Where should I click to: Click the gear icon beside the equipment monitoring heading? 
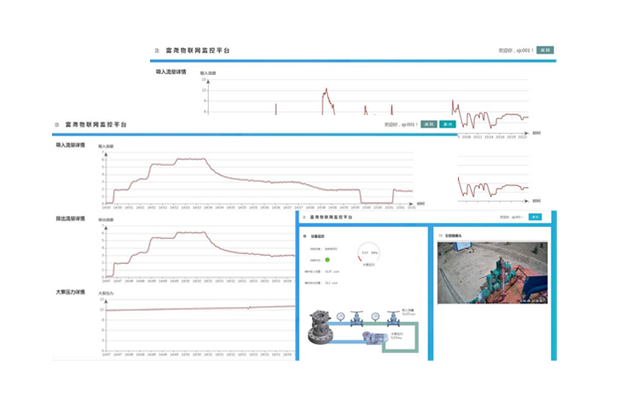point(305,236)
